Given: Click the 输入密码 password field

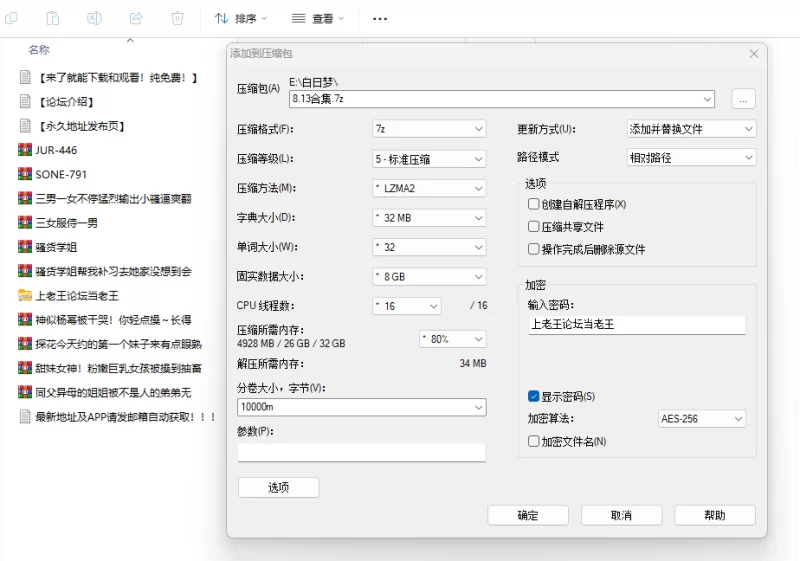Looking at the screenshot, I should tap(637, 324).
